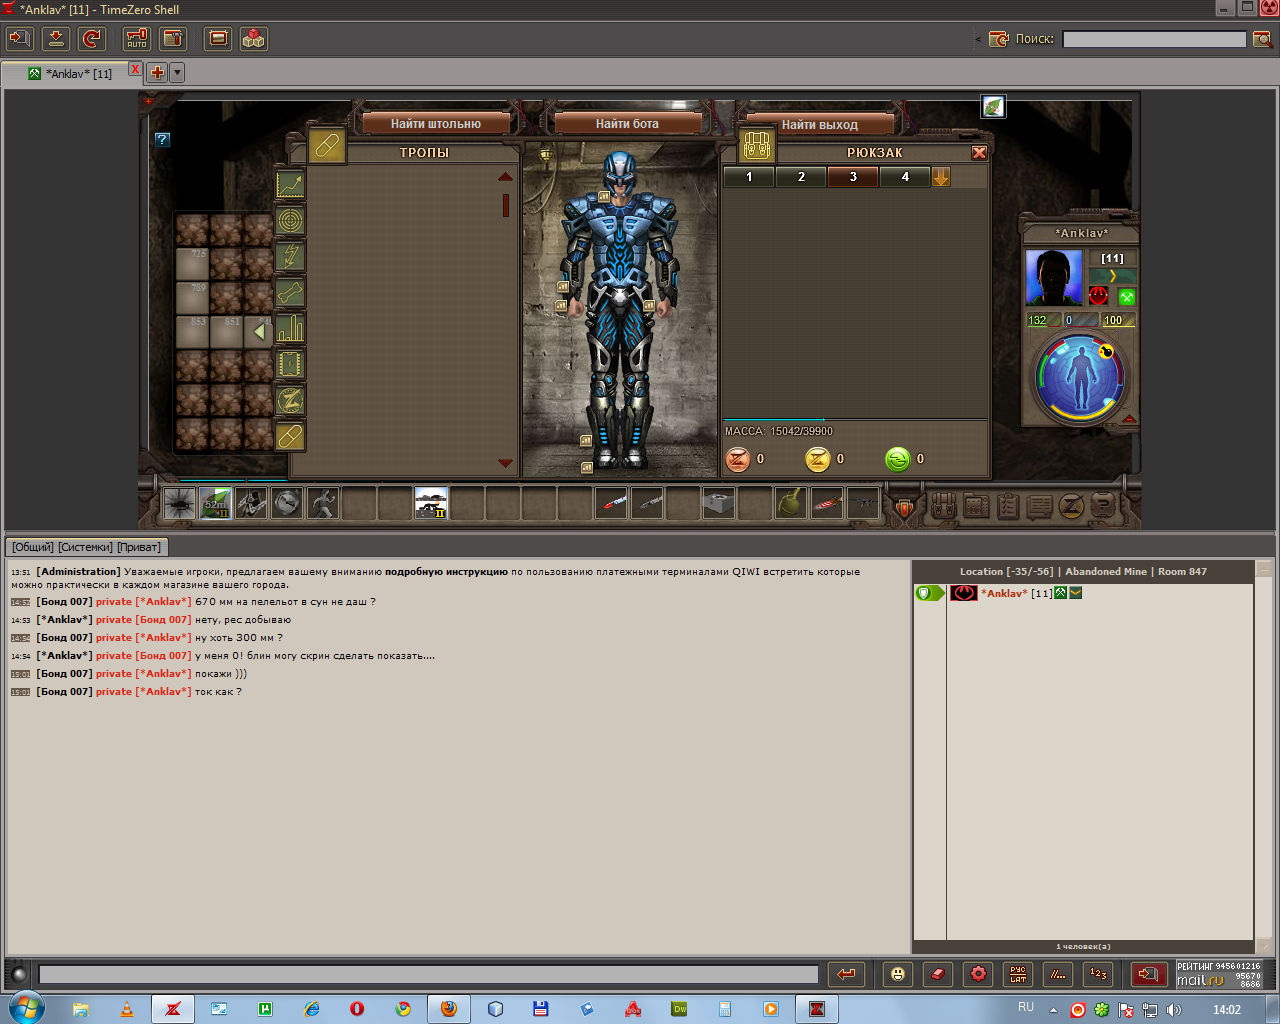Click the left arrow on mine map
This screenshot has height=1024, width=1280.
(x=259, y=331)
